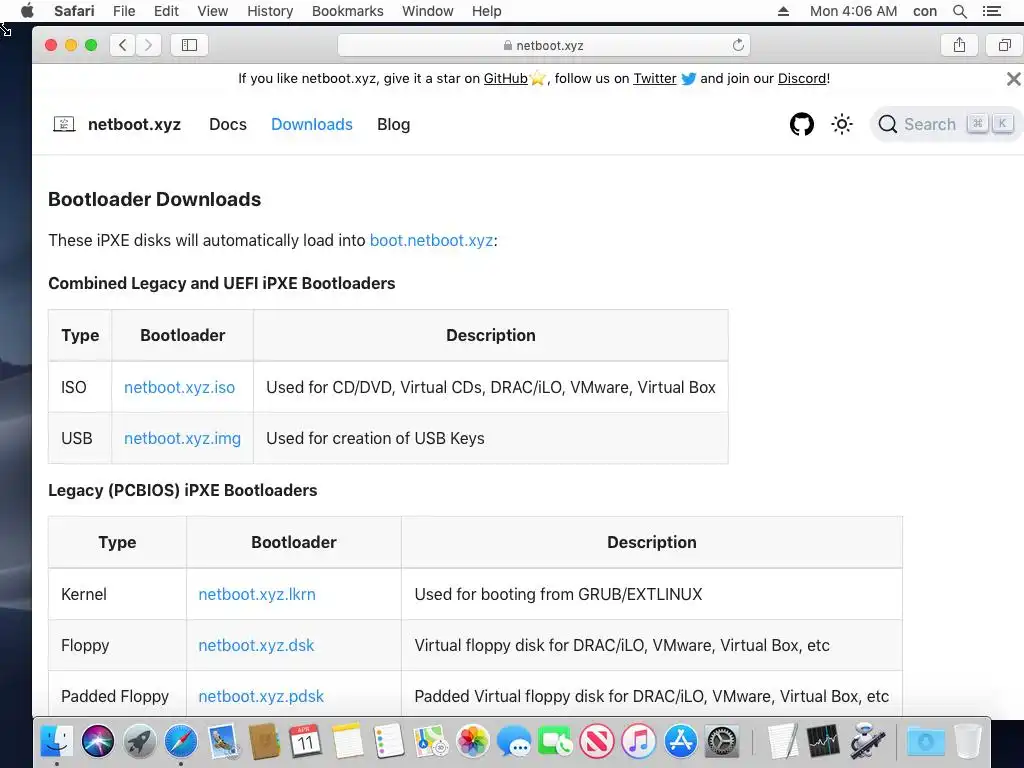Open FaceTime from the Dock
This screenshot has height=768, width=1024.
555,741
